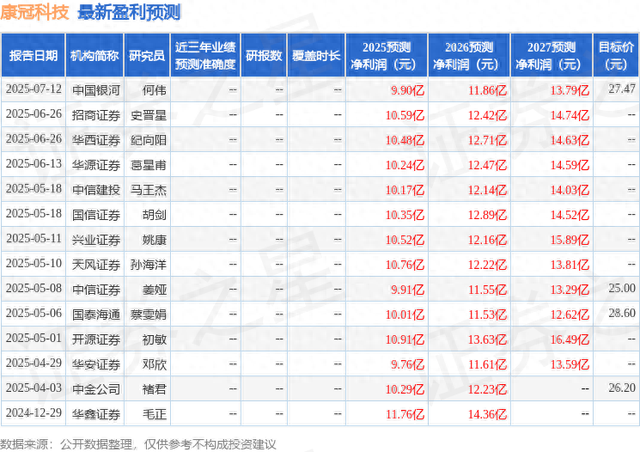This screenshot has width=640, height=452.
Task: Click the 中信证券 institution cell
Action: 96,289
